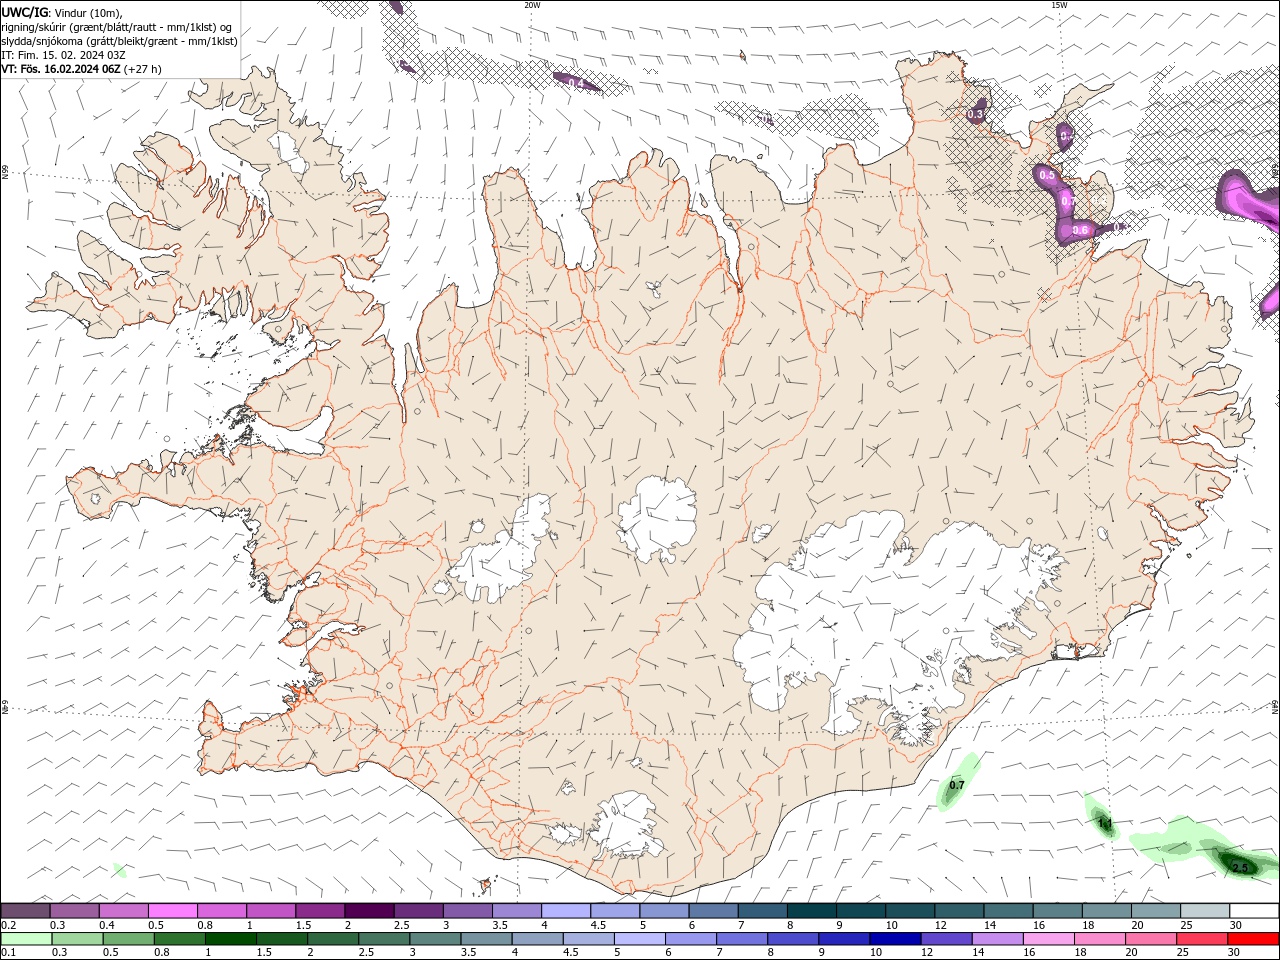This screenshot has width=1280, height=960.
Task: Select the bright pink 0.5 swatch in the upper legend
Action: [172, 911]
